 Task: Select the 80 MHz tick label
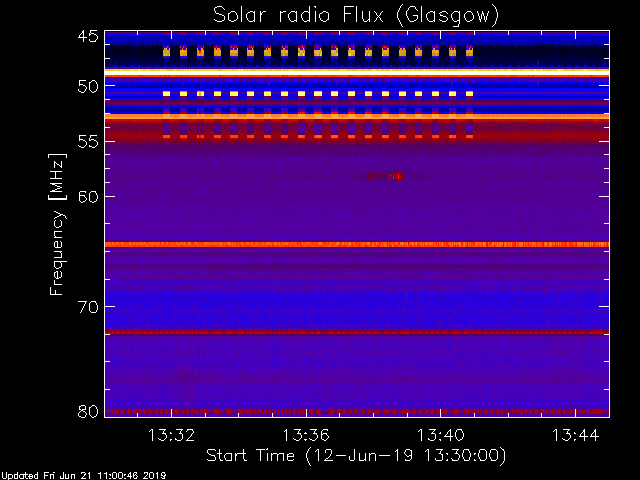click(x=87, y=411)
